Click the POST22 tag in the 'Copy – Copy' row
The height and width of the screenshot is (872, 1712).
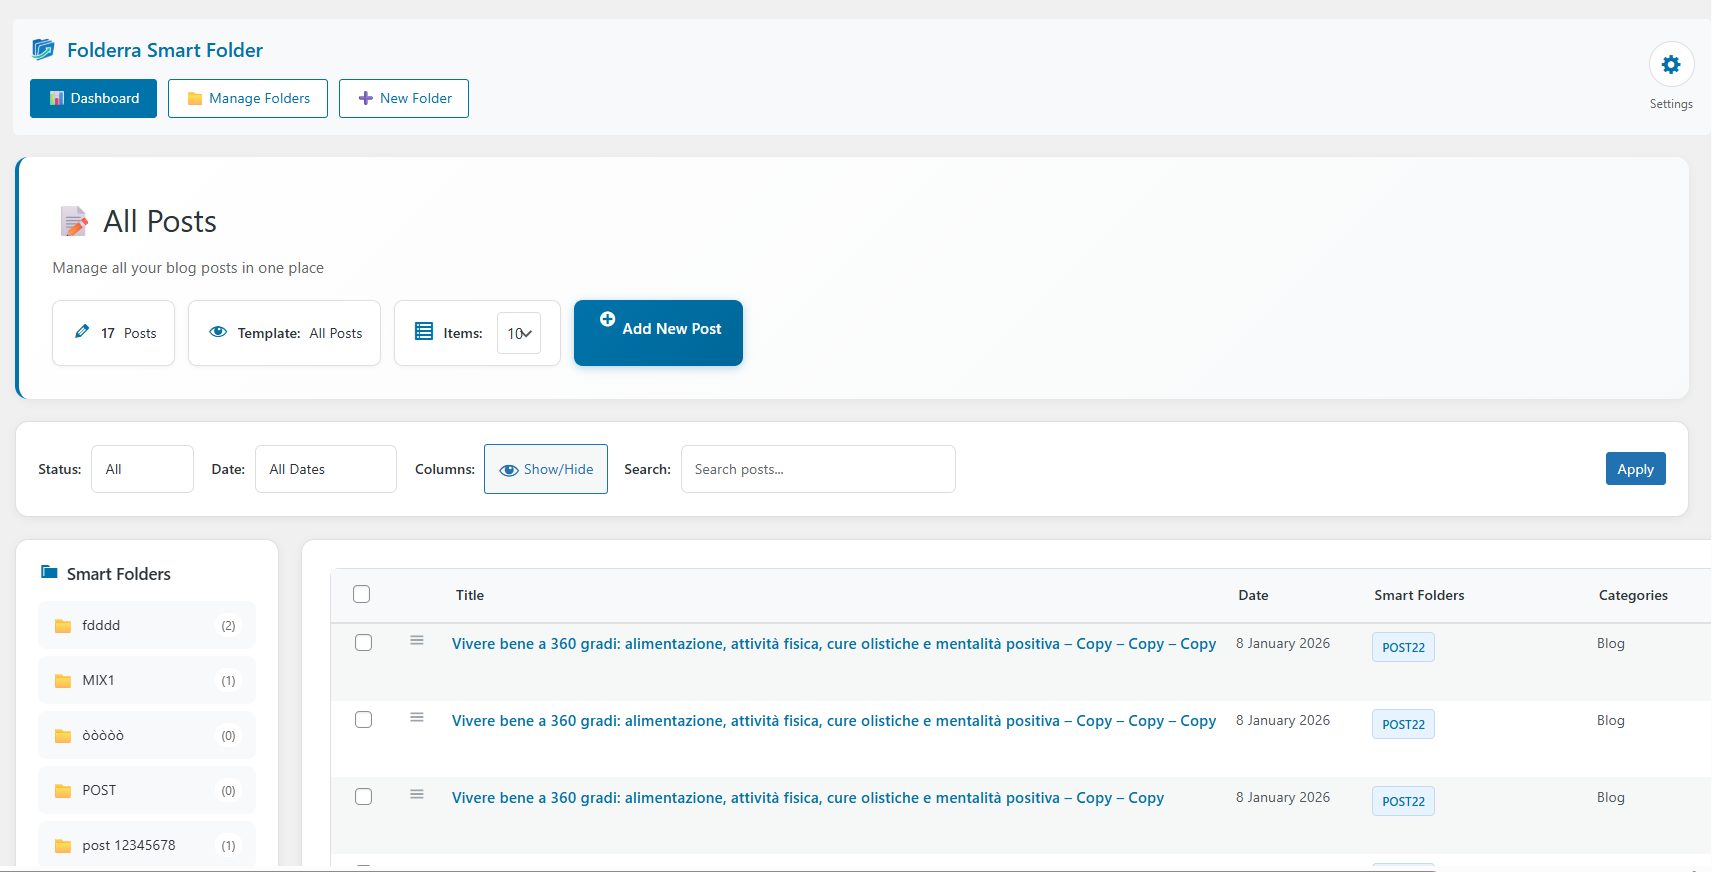click(x=1403, y=801)
